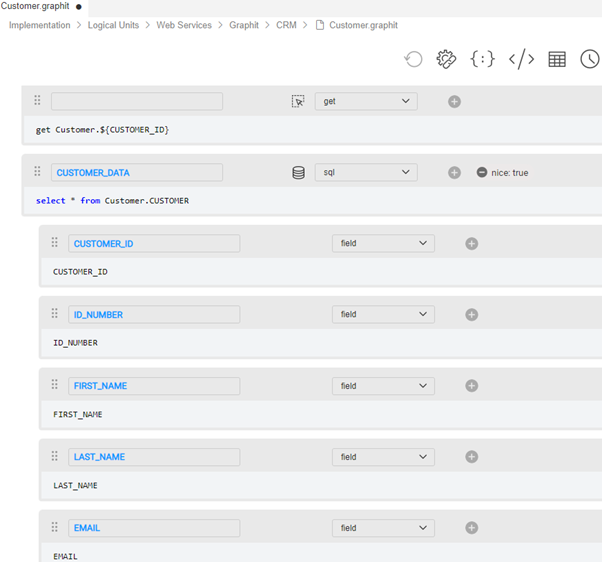
Task: Open the settings gear icon in toolbar
Action: tap(447, 60)
